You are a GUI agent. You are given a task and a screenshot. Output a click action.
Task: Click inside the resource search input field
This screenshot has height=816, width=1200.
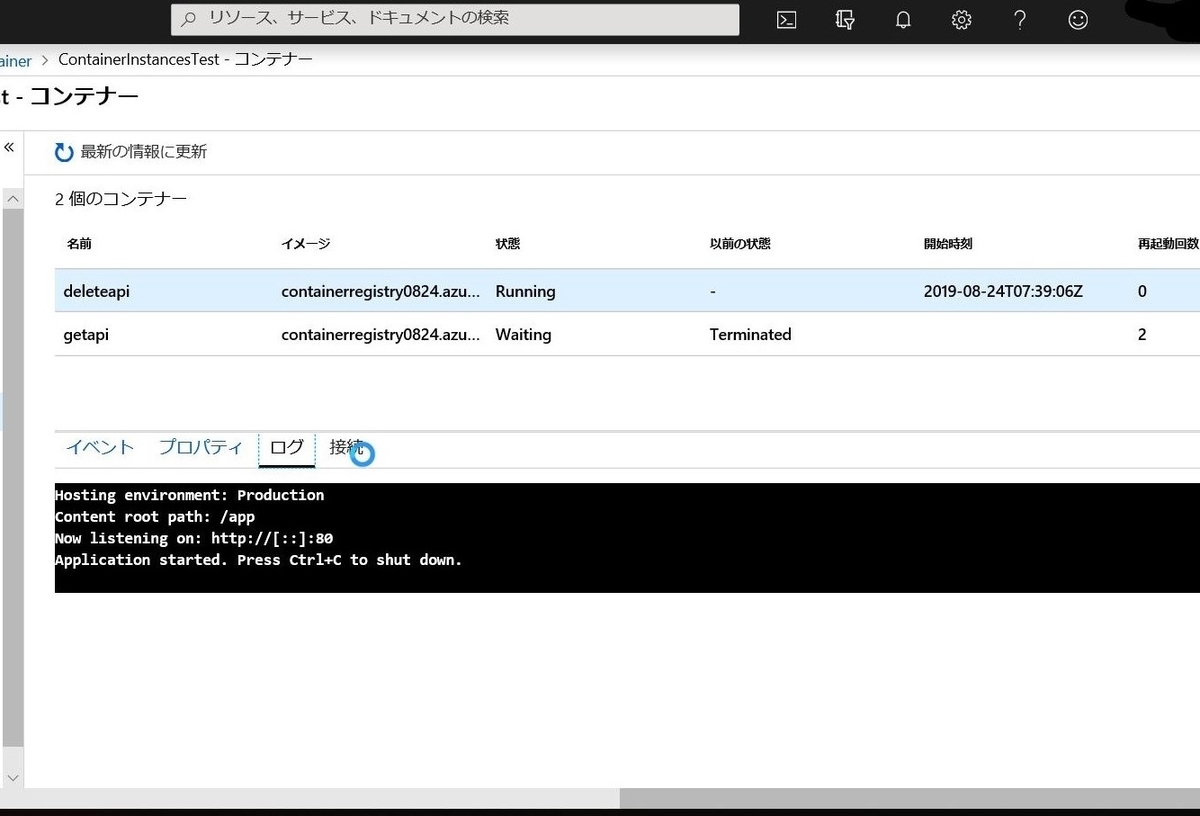(450, 19)
